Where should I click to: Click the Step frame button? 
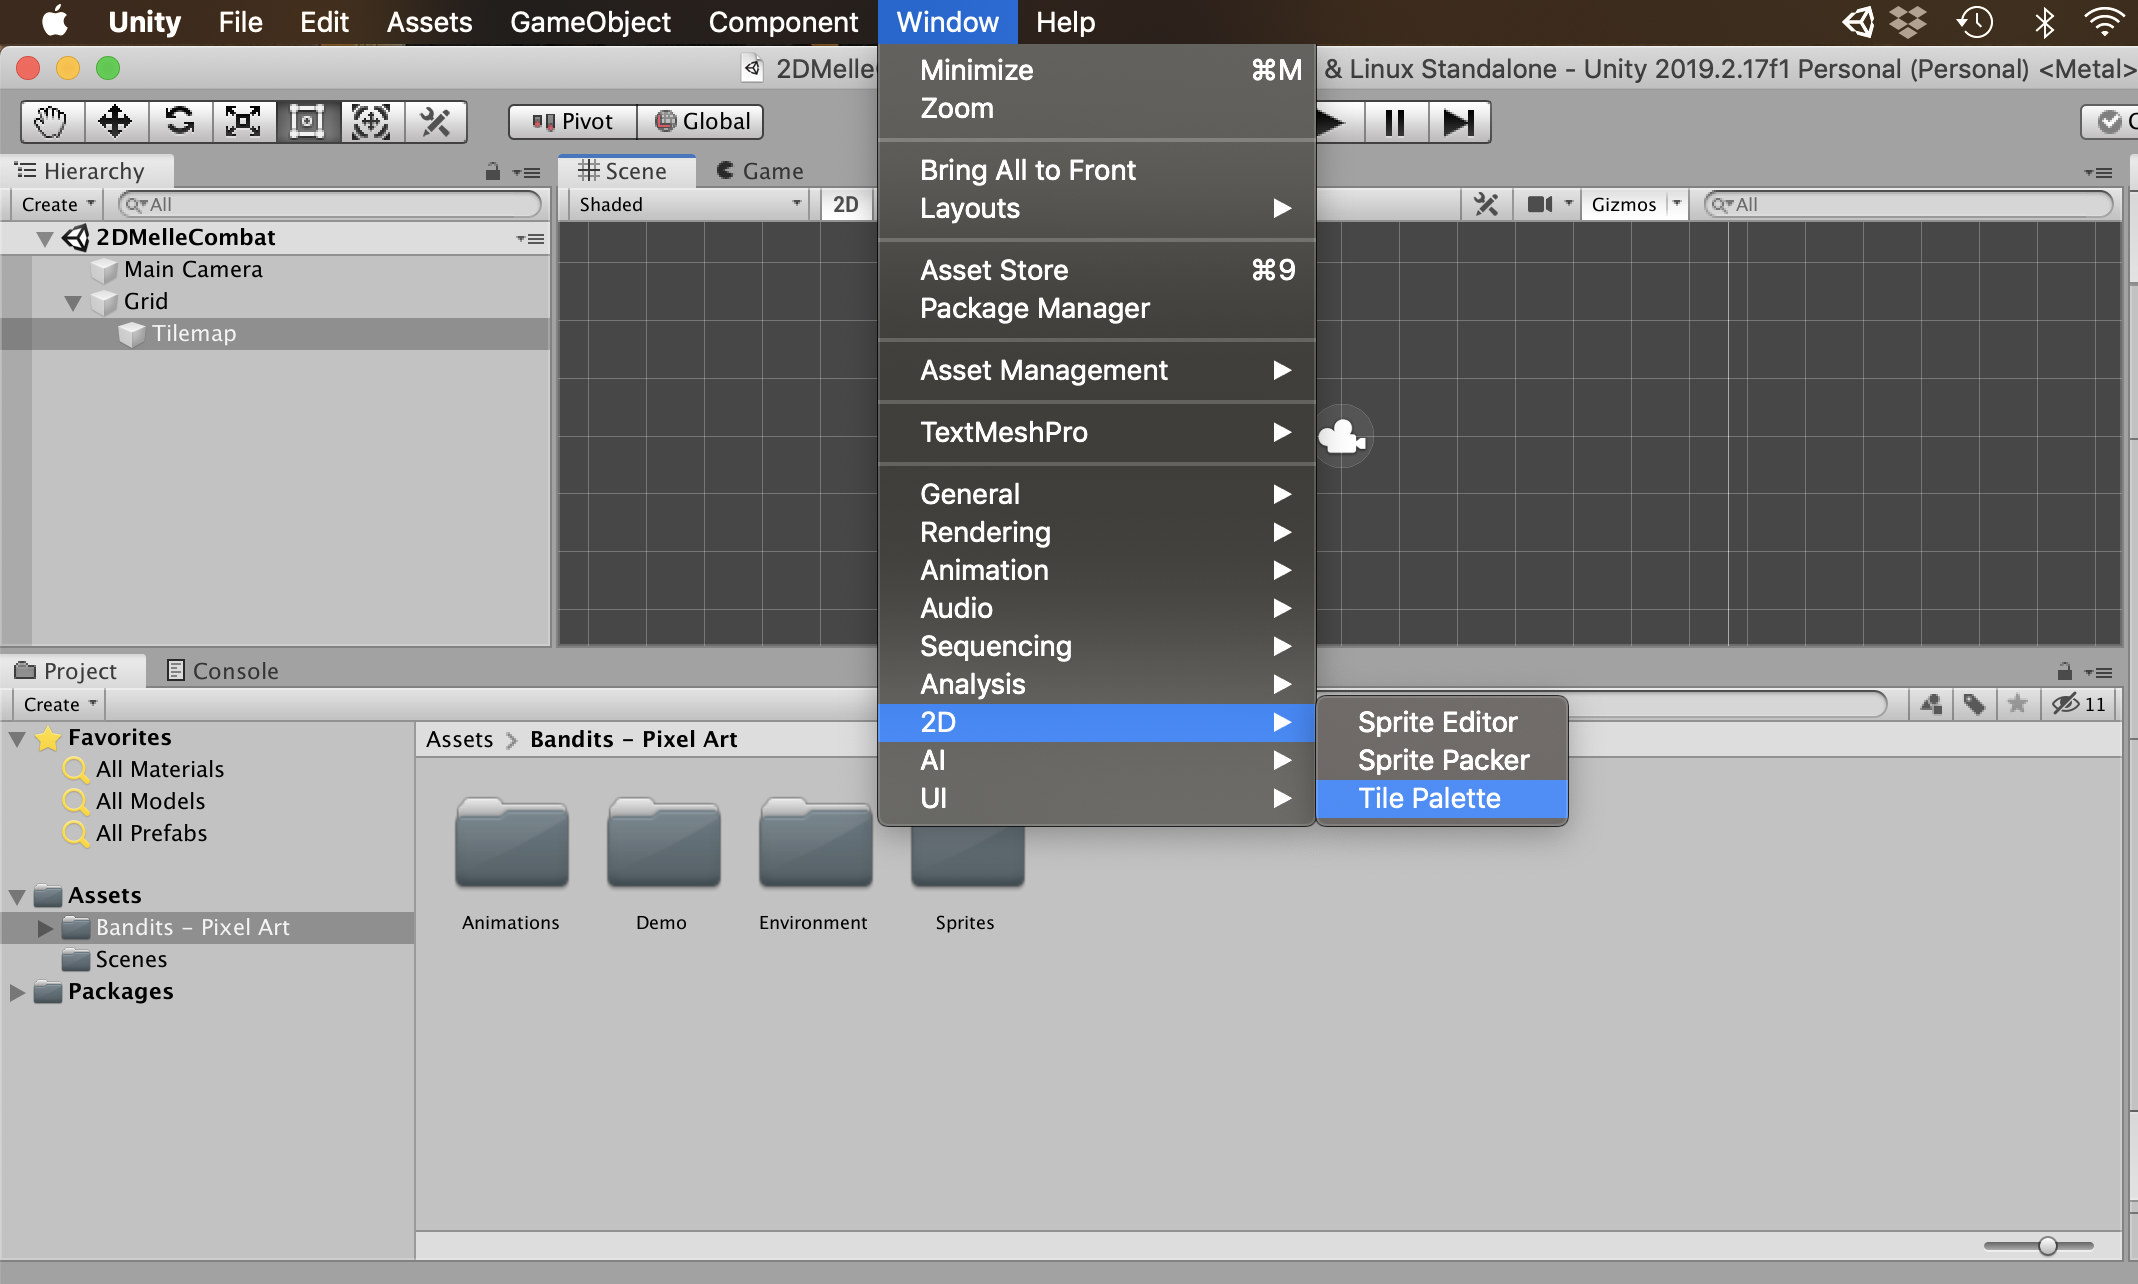(1459, 122)
